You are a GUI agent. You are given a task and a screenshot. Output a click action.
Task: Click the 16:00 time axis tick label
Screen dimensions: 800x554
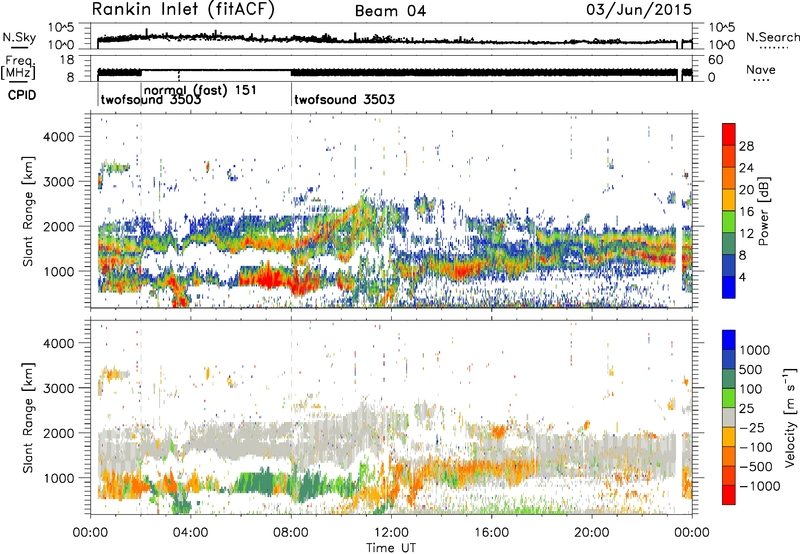[492, 533]
